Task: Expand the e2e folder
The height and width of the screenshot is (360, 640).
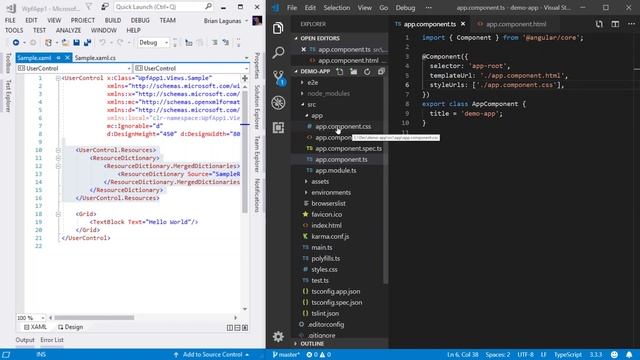Action: (312, 82)
